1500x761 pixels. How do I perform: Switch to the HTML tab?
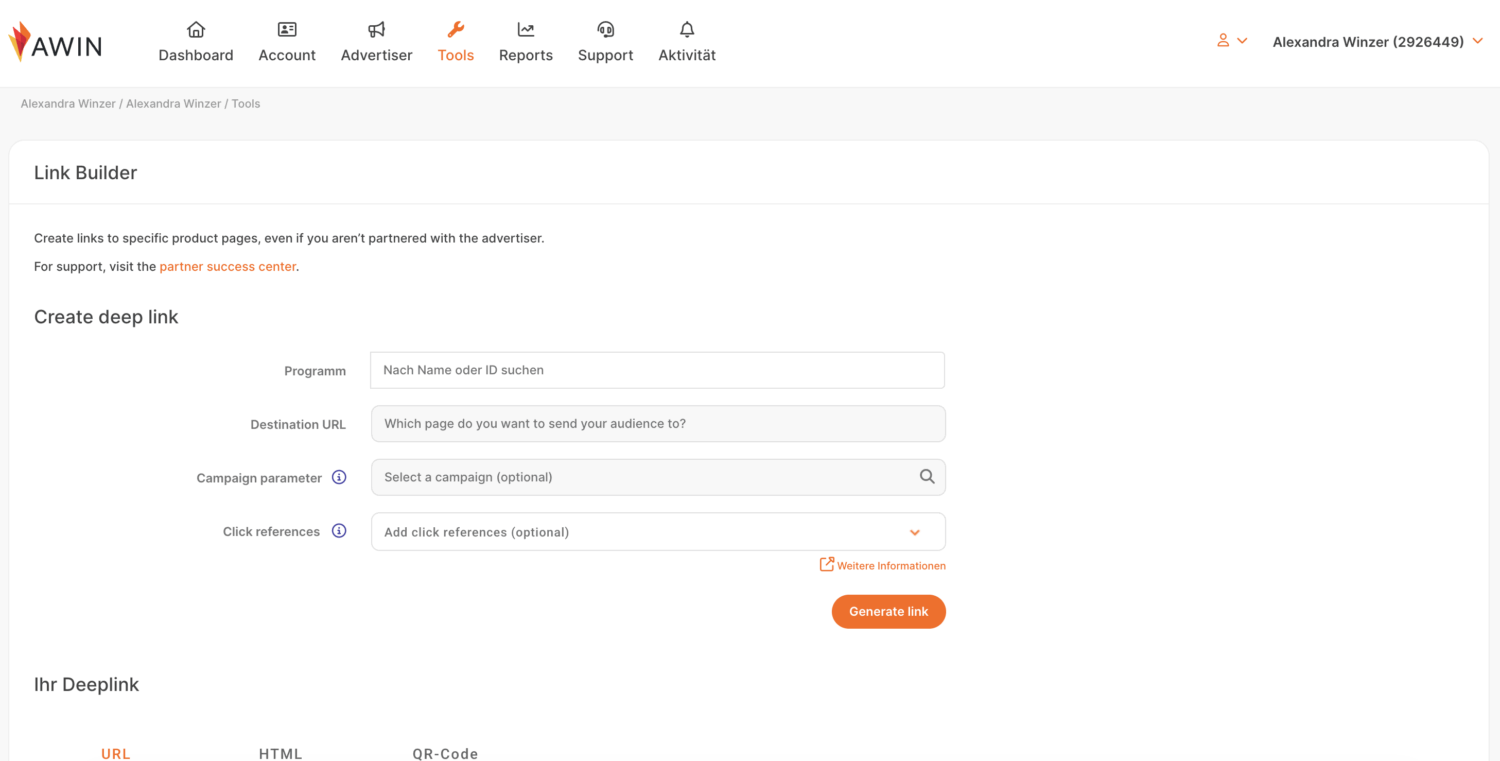click(281, 753)
